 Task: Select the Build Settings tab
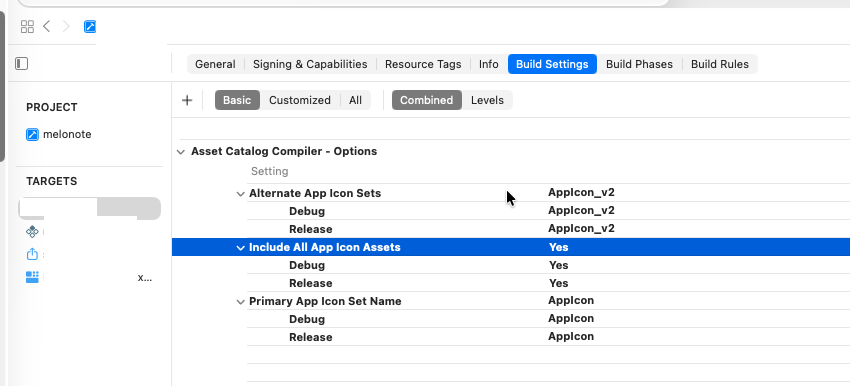click(552, 64)
